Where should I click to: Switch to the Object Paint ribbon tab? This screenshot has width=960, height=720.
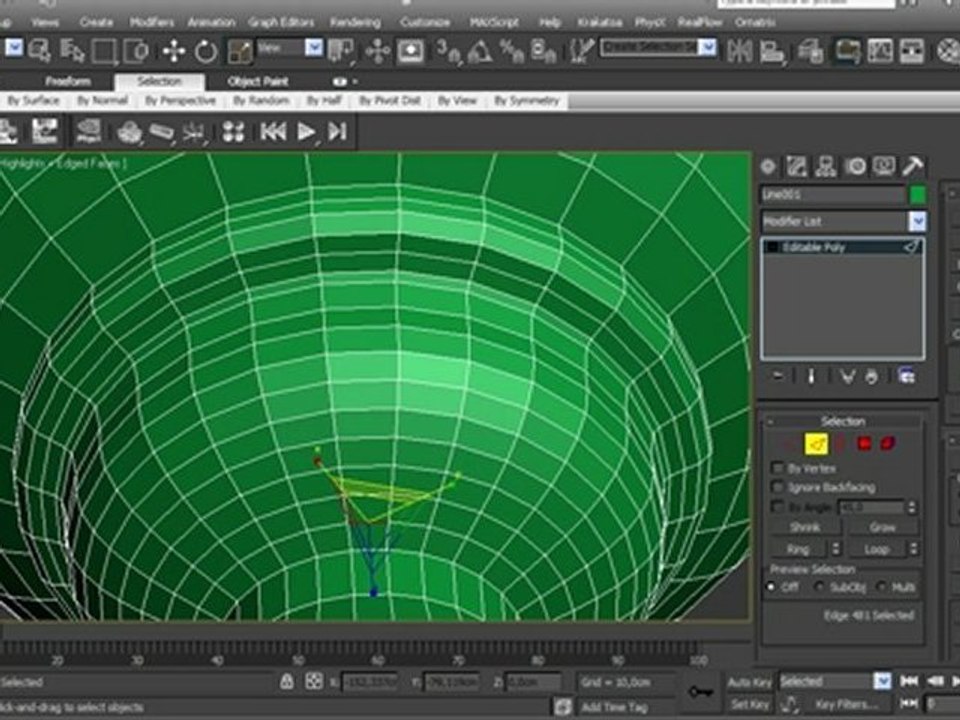(258, 81)
